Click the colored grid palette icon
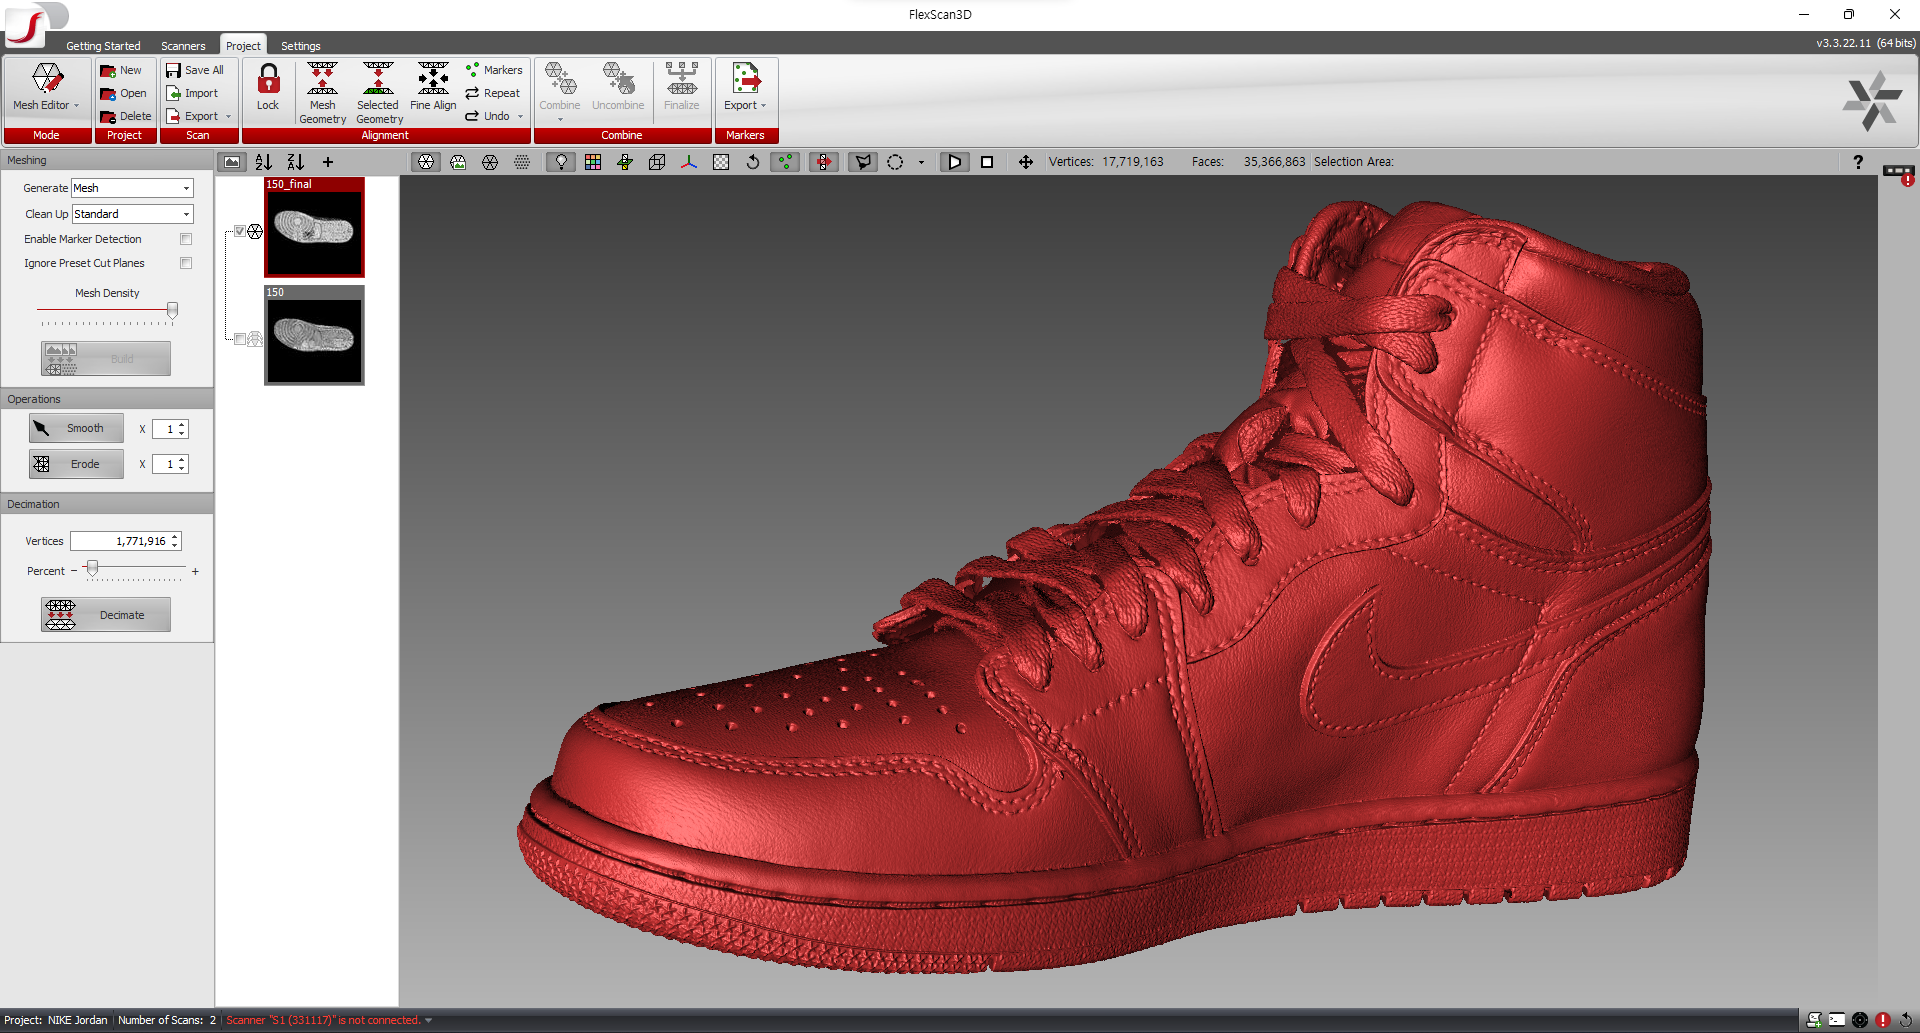 coord(593,162)
